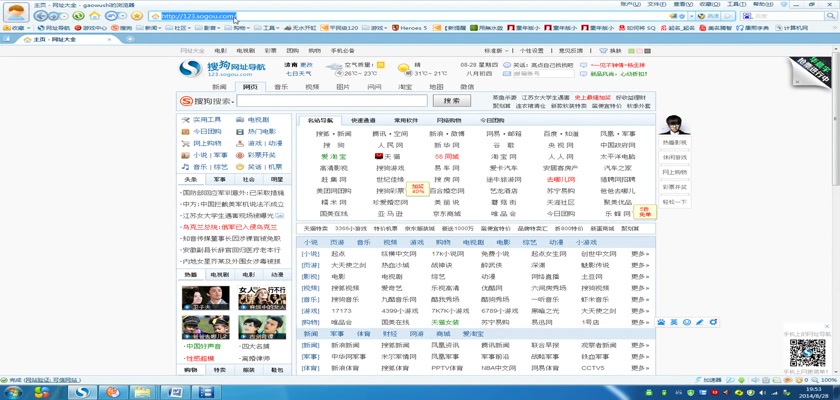Open the 58同城 link
The image size is (840, 400).
click(x=446, y=156)
